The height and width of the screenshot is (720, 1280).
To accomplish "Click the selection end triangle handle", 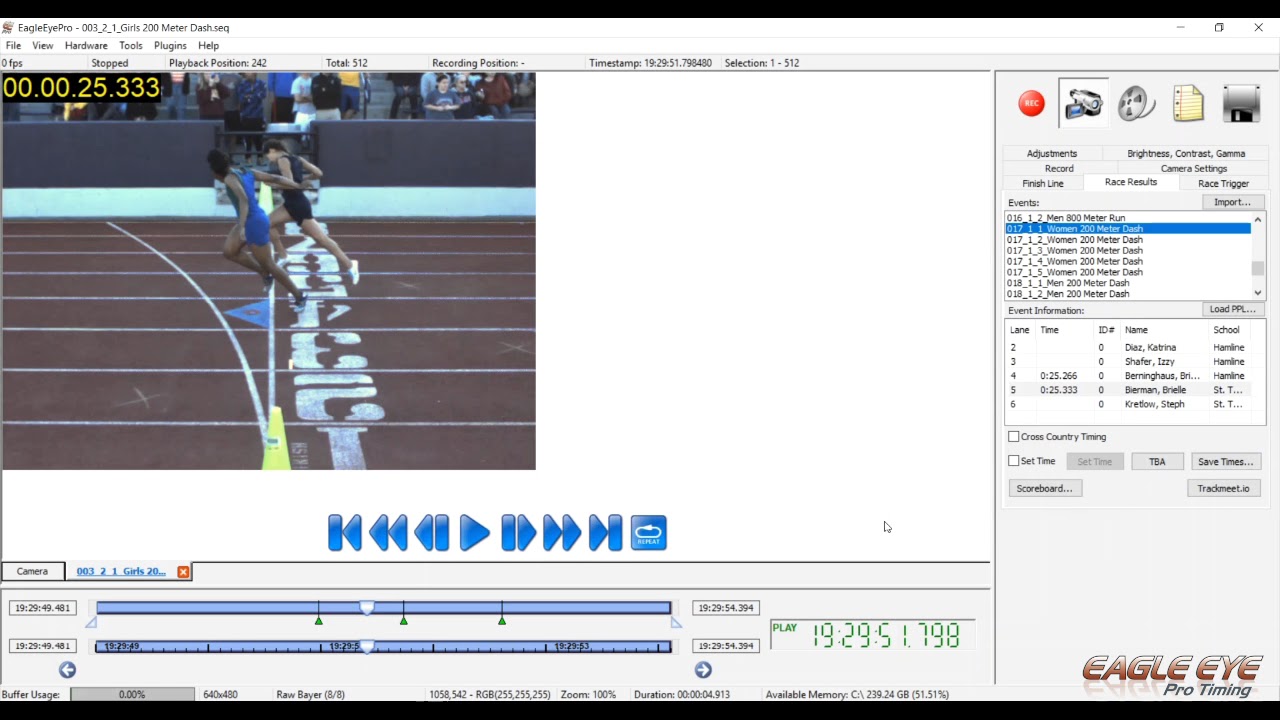I will 676,622.
